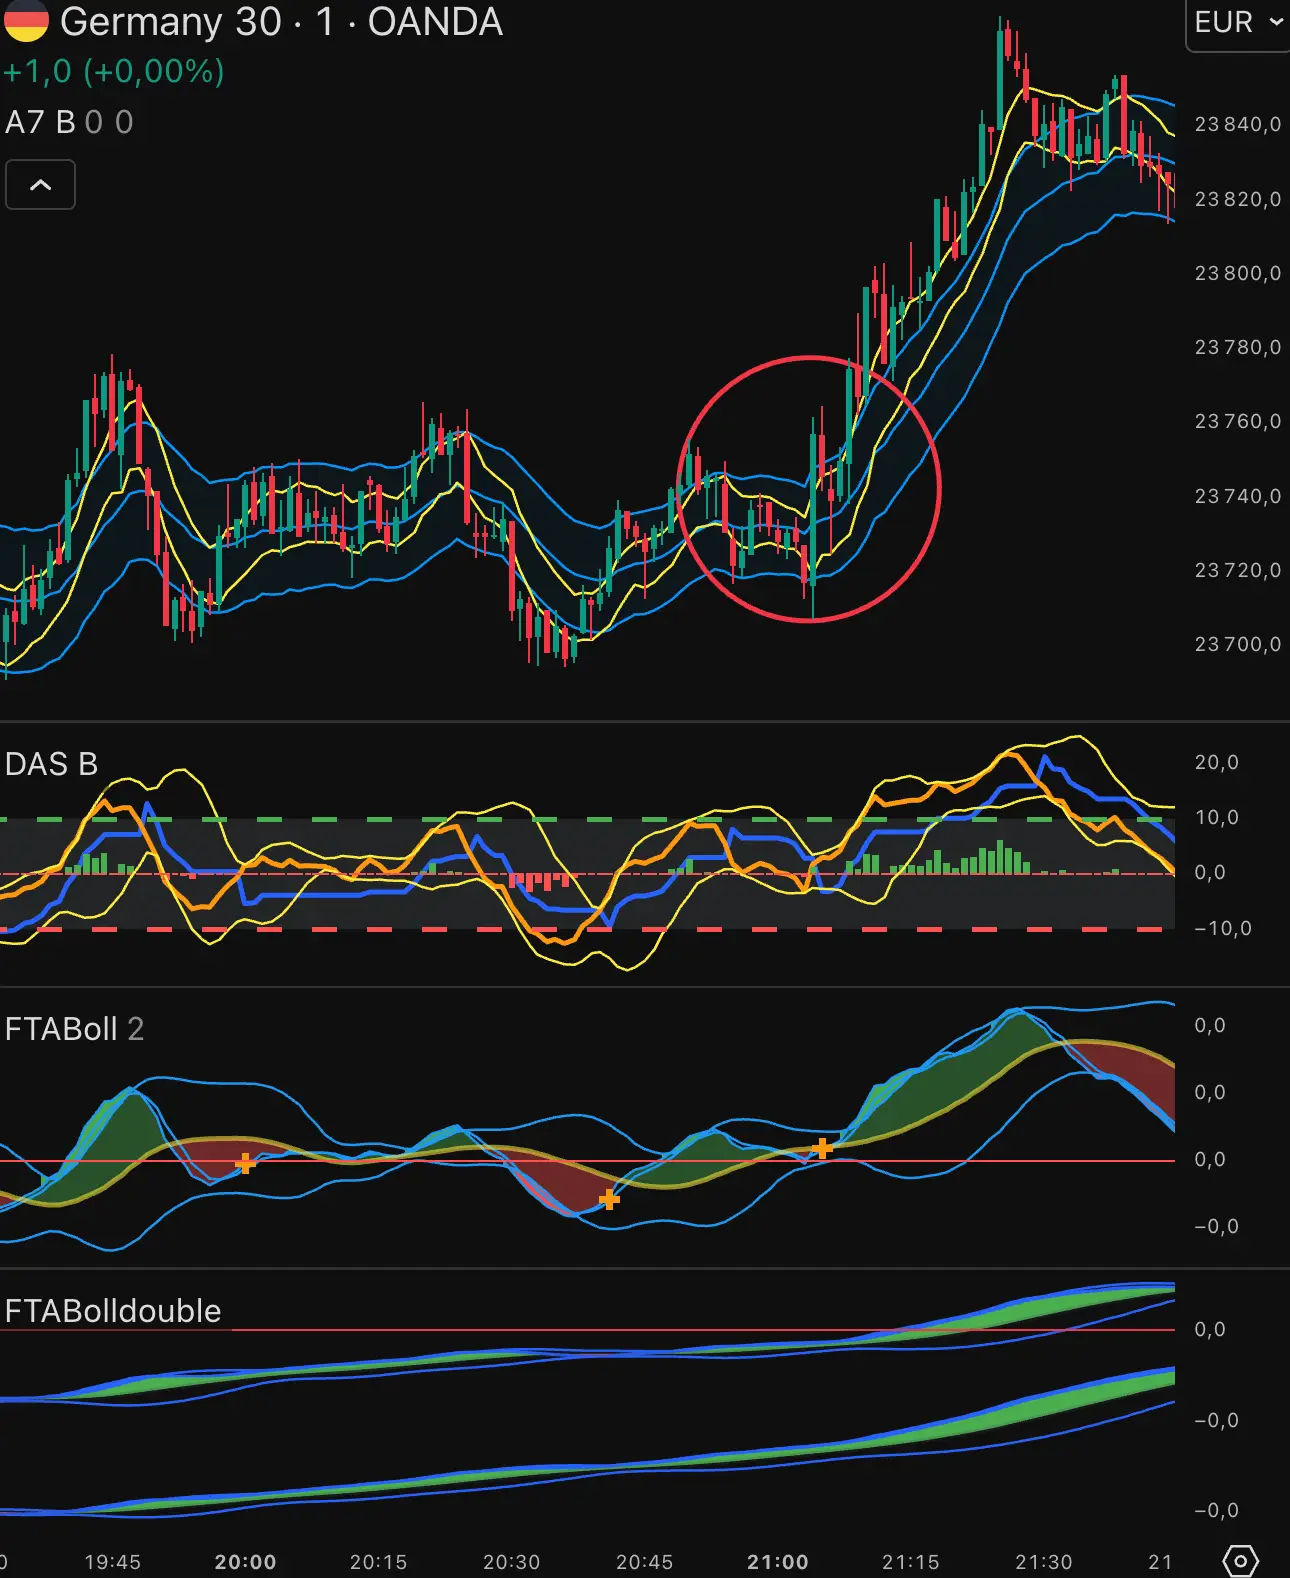
Task: Click the orange cross marker near 20:00
Action: point(245,1163)
